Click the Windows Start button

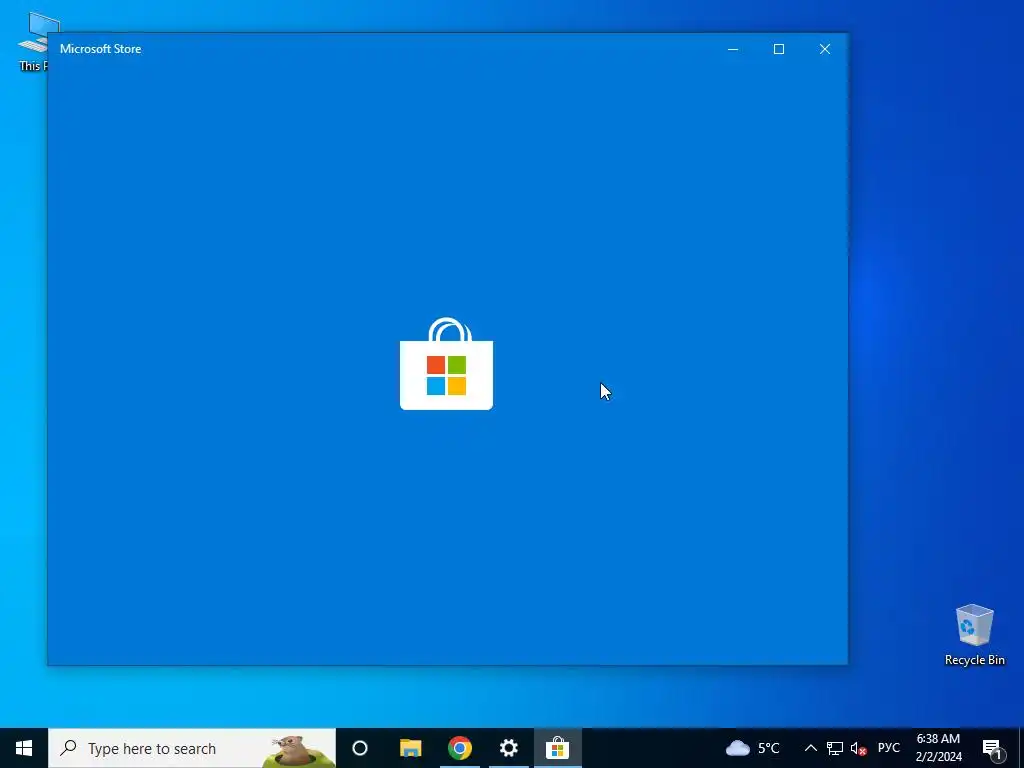(24, 748)
